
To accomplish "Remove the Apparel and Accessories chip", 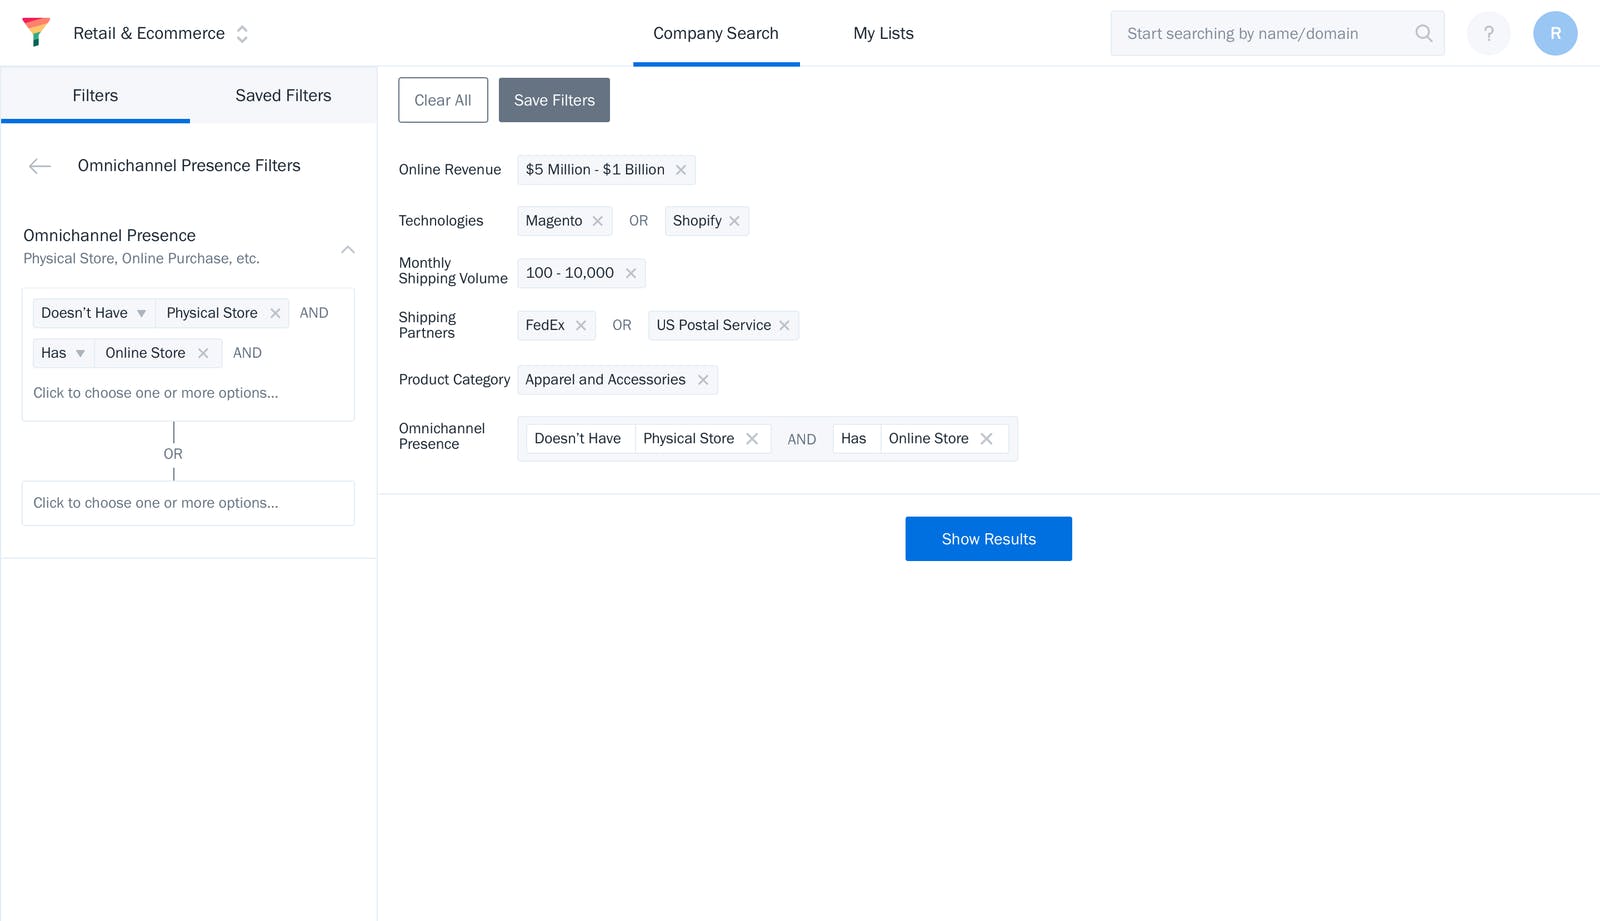I will [703, 380].
